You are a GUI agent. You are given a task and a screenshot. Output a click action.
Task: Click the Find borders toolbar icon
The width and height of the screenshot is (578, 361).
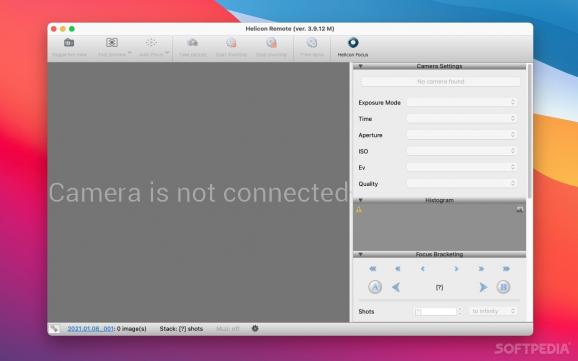coord(112,43)
